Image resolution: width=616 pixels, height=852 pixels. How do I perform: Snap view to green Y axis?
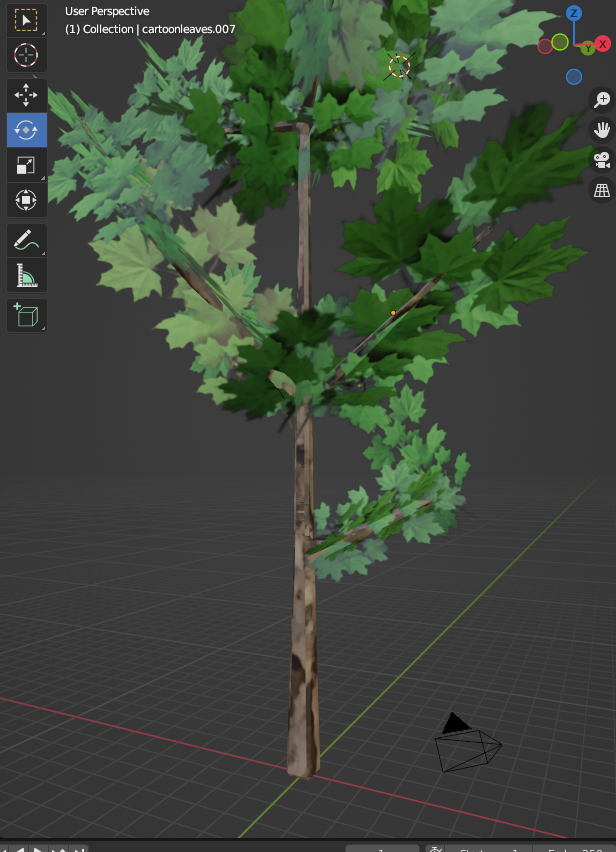(588, 49)
